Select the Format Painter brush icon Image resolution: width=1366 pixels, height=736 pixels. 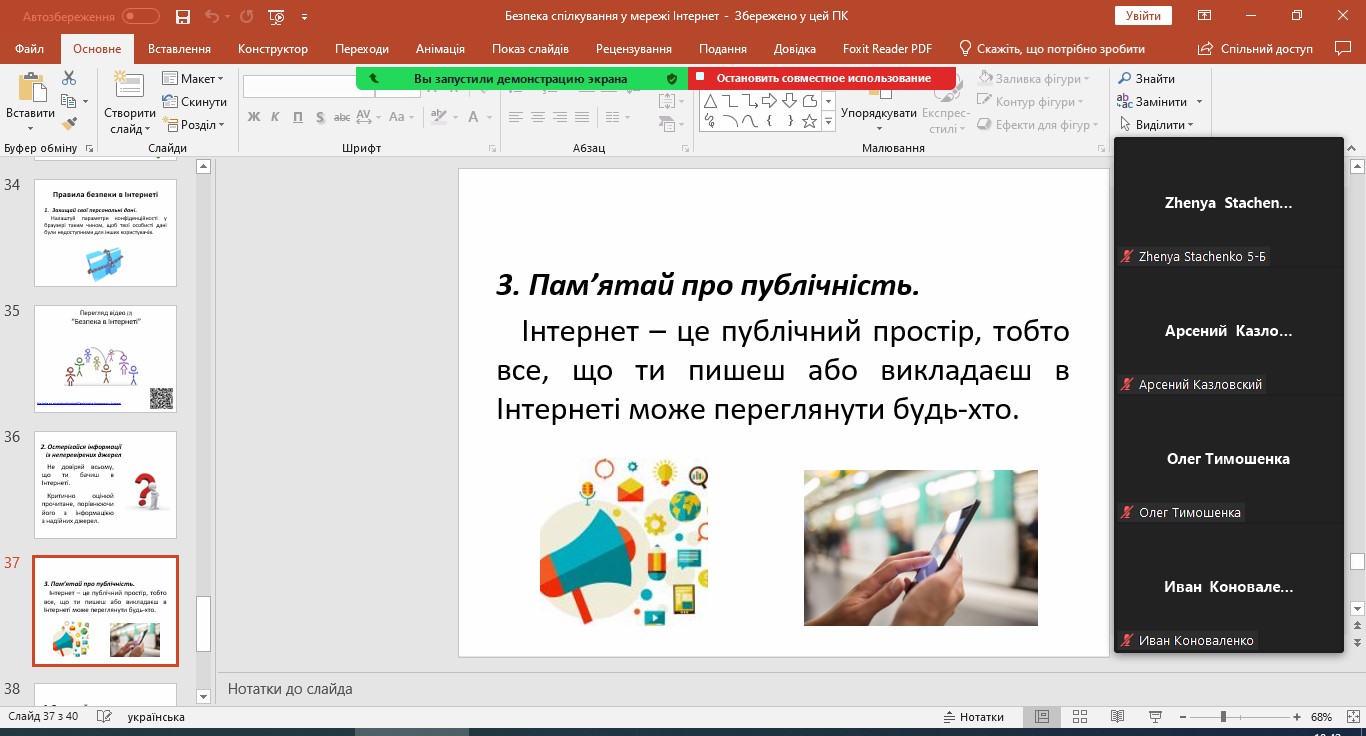[69, 124]
